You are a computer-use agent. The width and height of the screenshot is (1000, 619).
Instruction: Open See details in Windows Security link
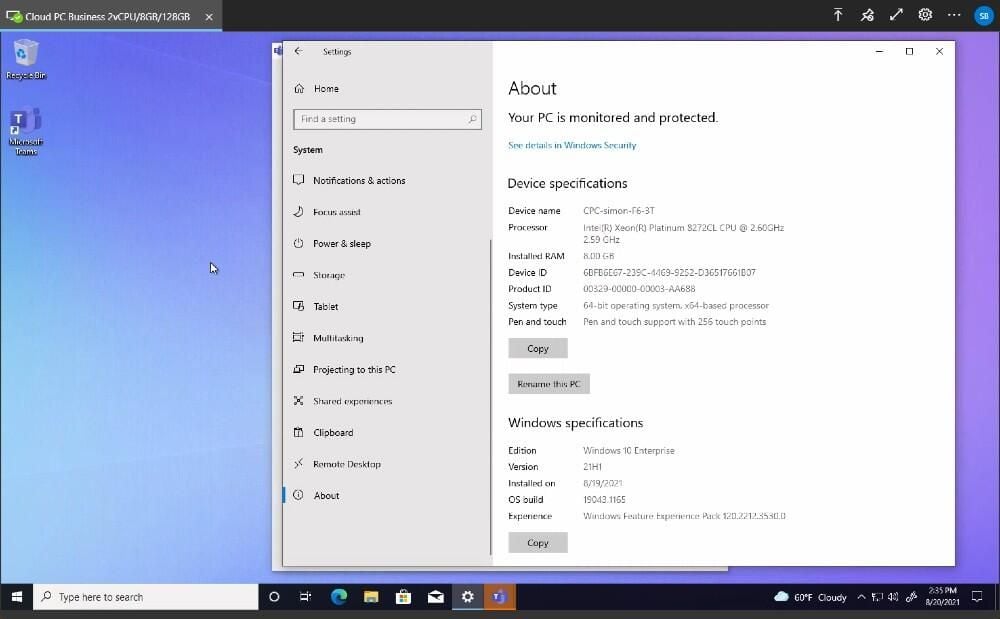[572, 145]
